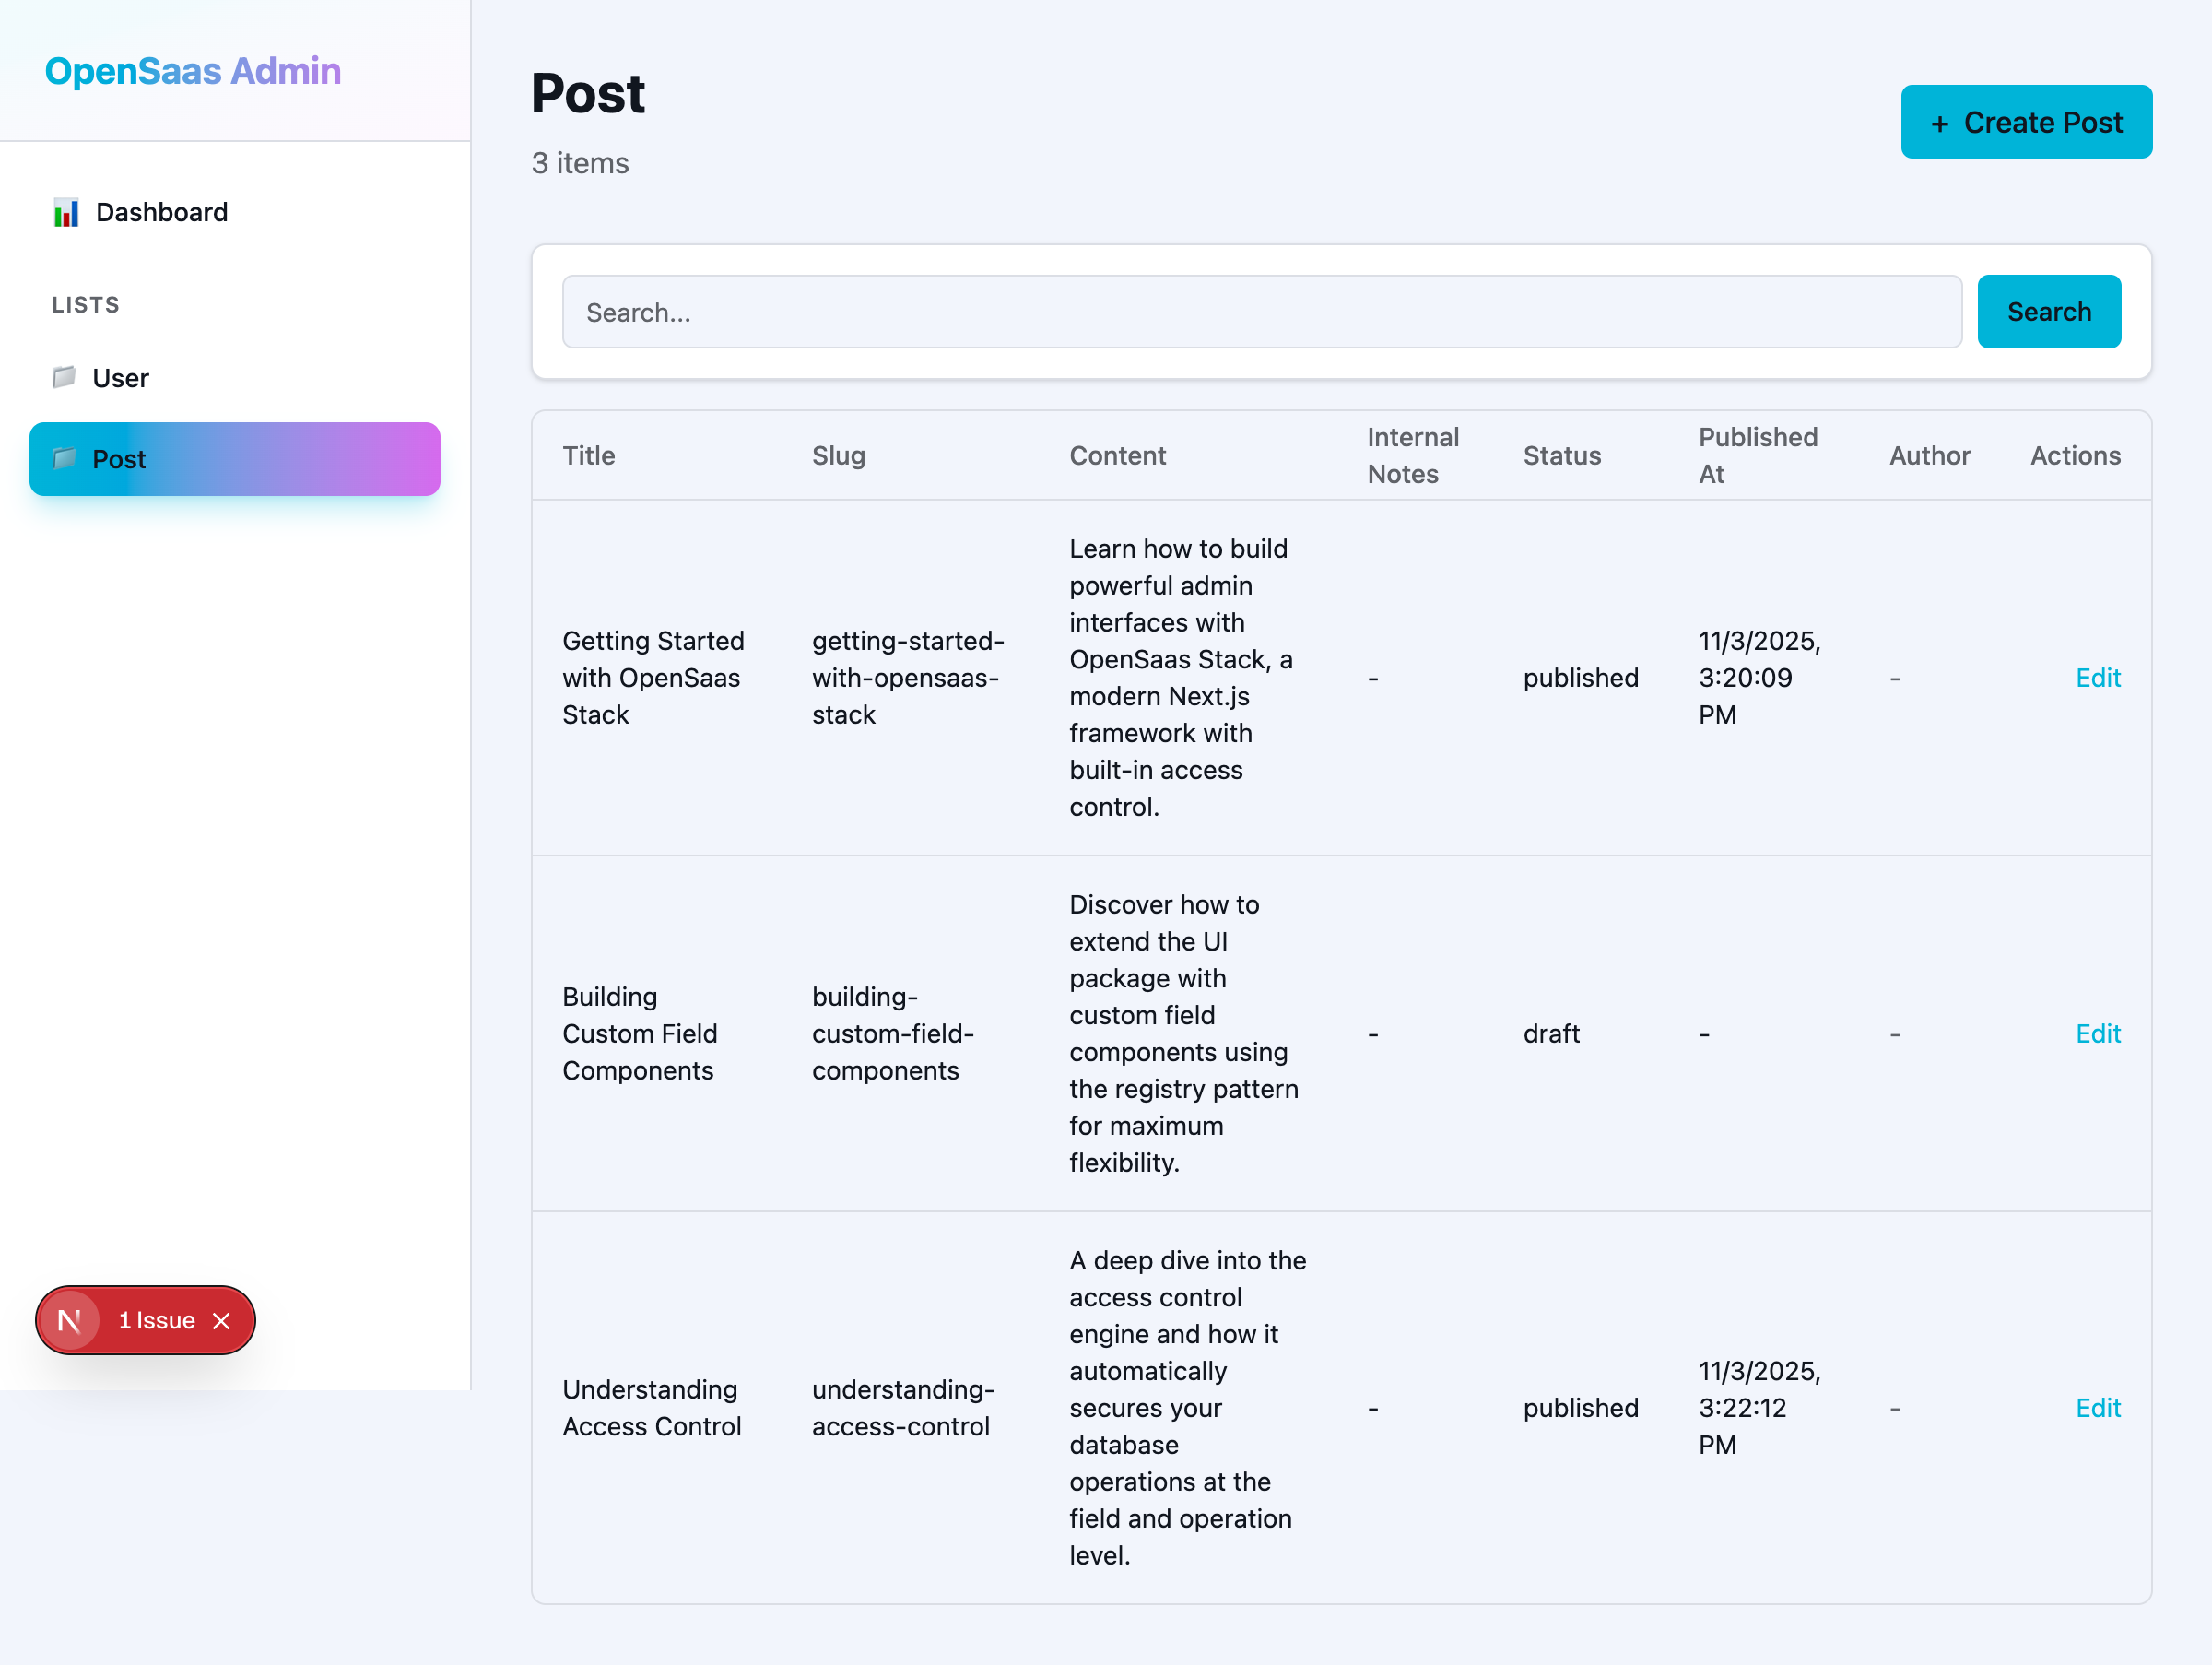The image size is (2212, 1665).
Task: Click the Title column header
Action: 588,455
